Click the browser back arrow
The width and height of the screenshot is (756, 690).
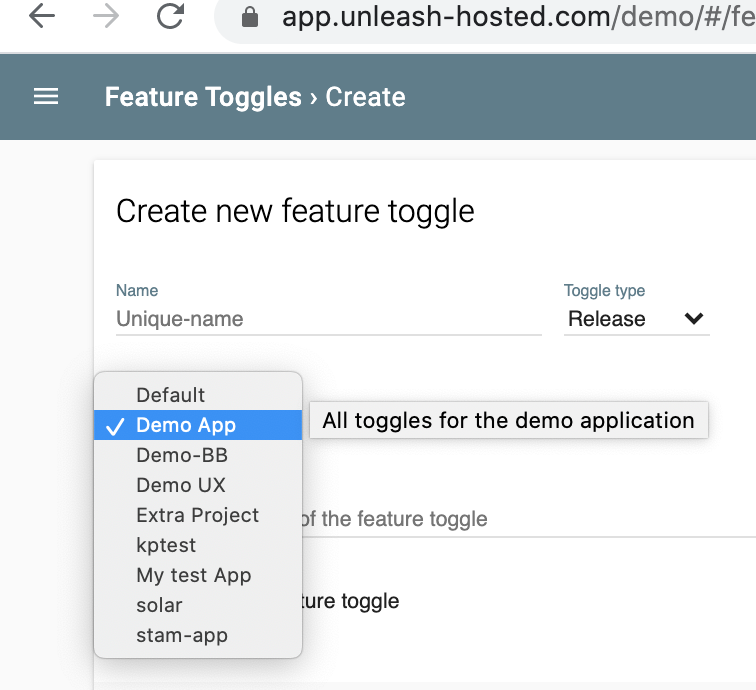coord(42,17)
